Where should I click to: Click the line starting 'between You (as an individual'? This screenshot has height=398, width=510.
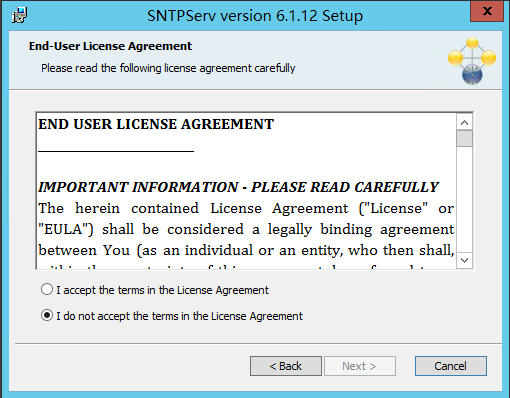(x=246, y=250)
